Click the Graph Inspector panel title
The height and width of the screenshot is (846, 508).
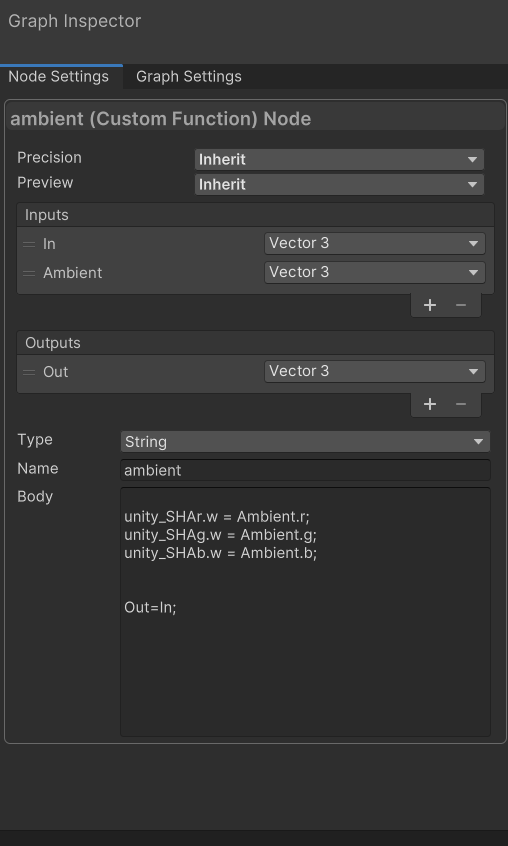pyautogui.click(x=74, y=21)
